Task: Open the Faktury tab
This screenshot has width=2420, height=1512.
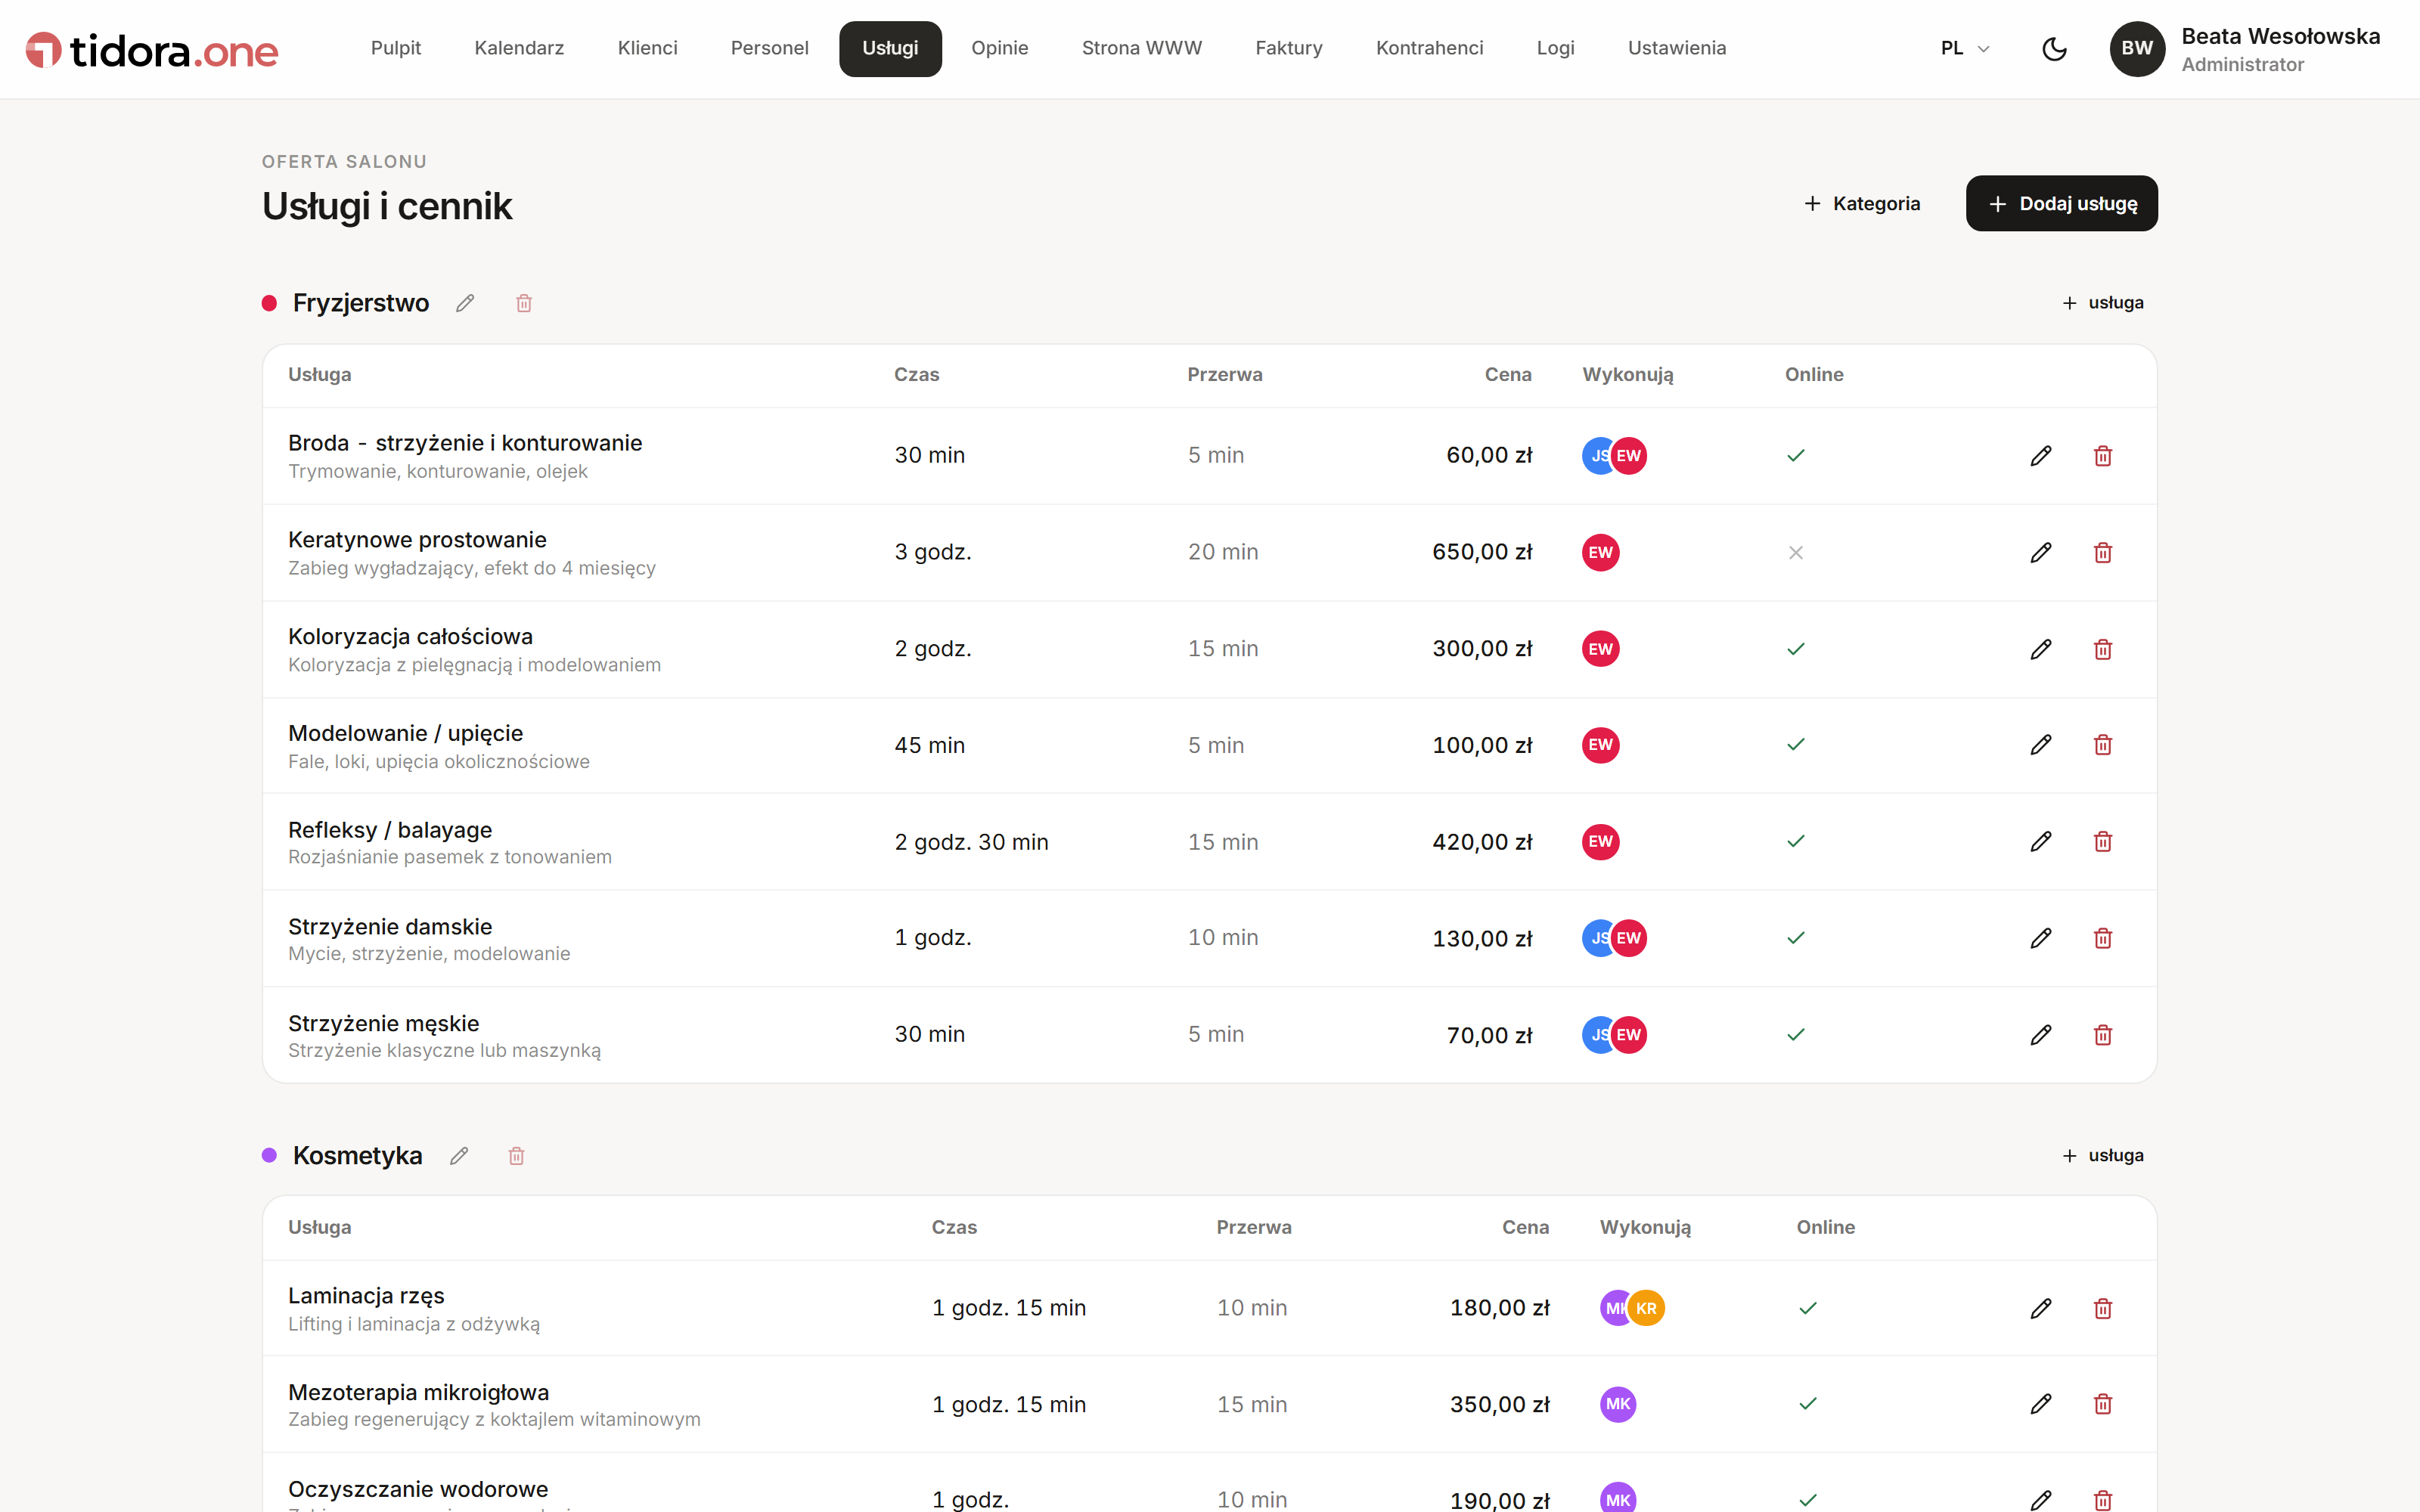Action: pyautogui.click(x=1289, y=48)
